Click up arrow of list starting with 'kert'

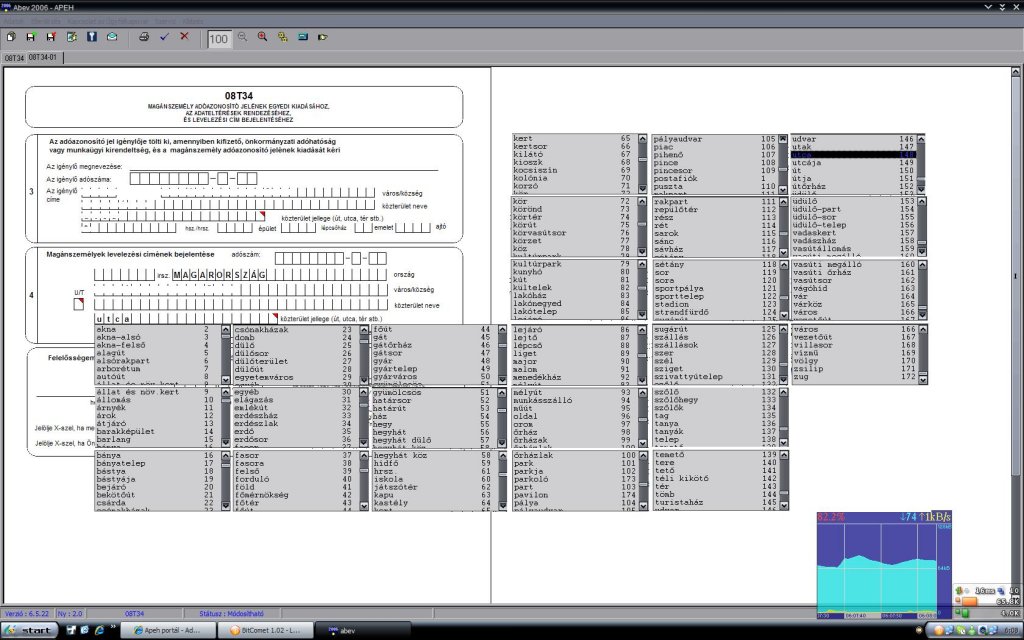[x=642, y=139]
